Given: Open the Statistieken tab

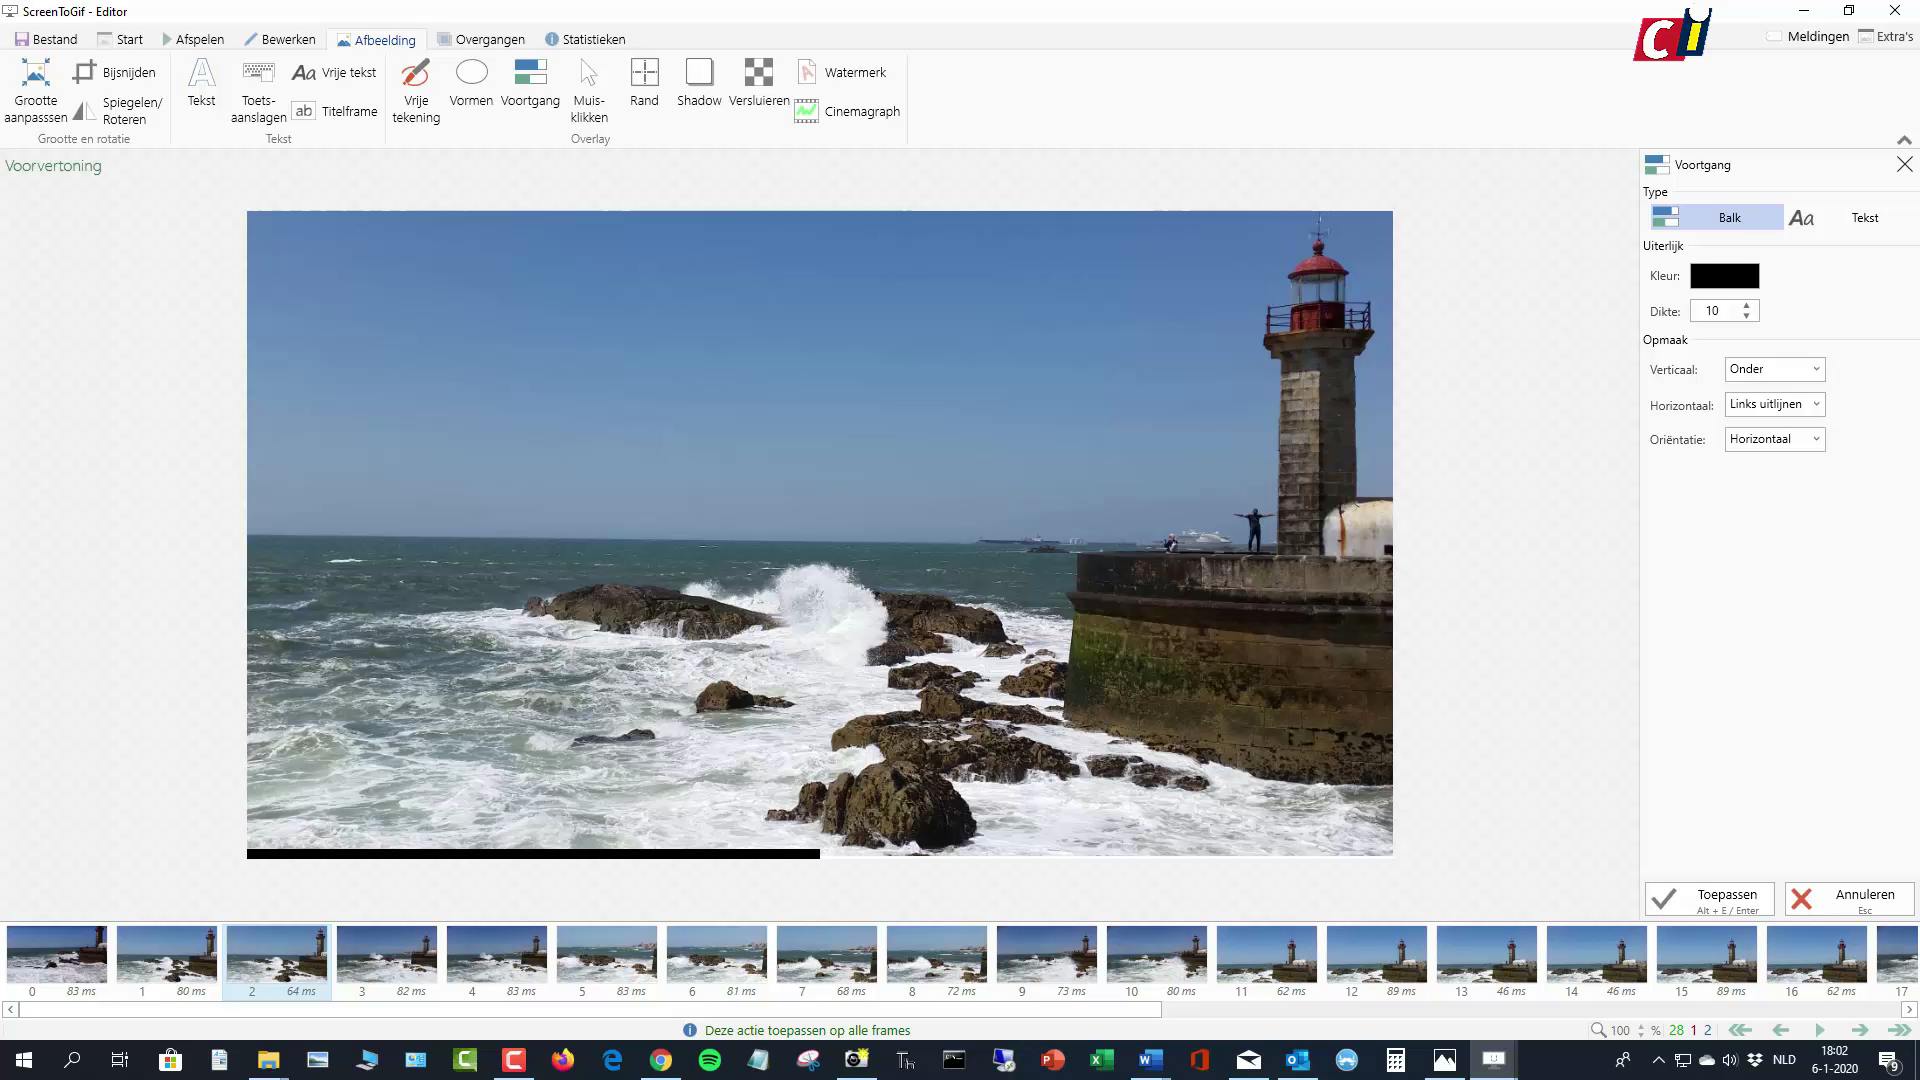Looking at the screenshot, I should click(x=585, y=39).
